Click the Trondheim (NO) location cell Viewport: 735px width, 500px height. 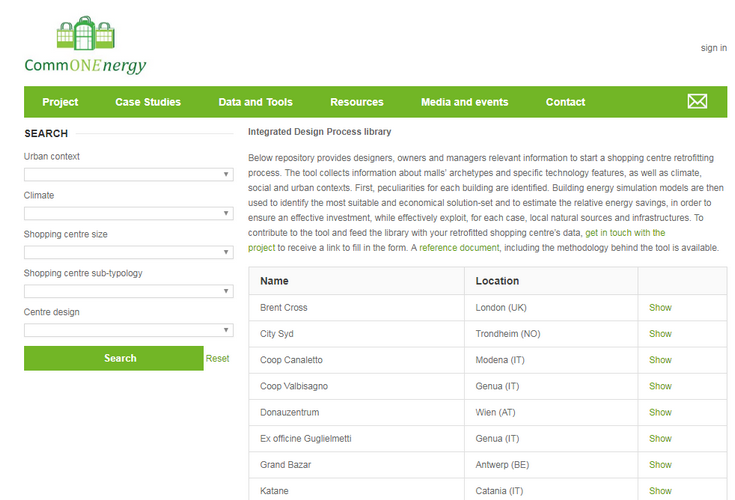coord(551,334)
